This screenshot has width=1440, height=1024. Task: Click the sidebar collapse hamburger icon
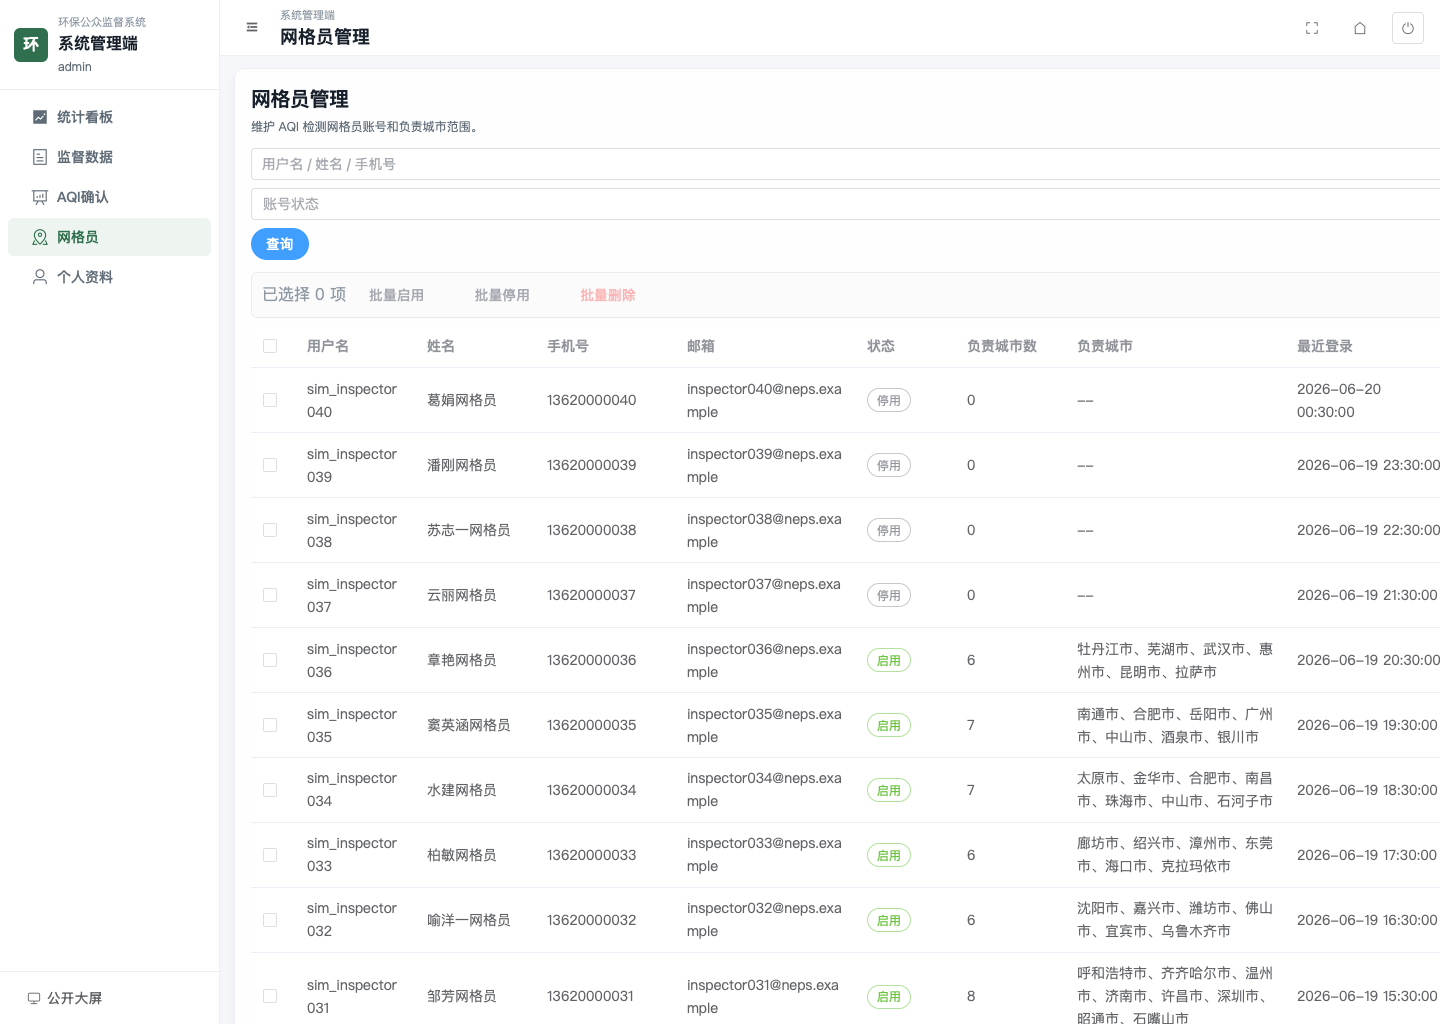[x=252, y=28]
